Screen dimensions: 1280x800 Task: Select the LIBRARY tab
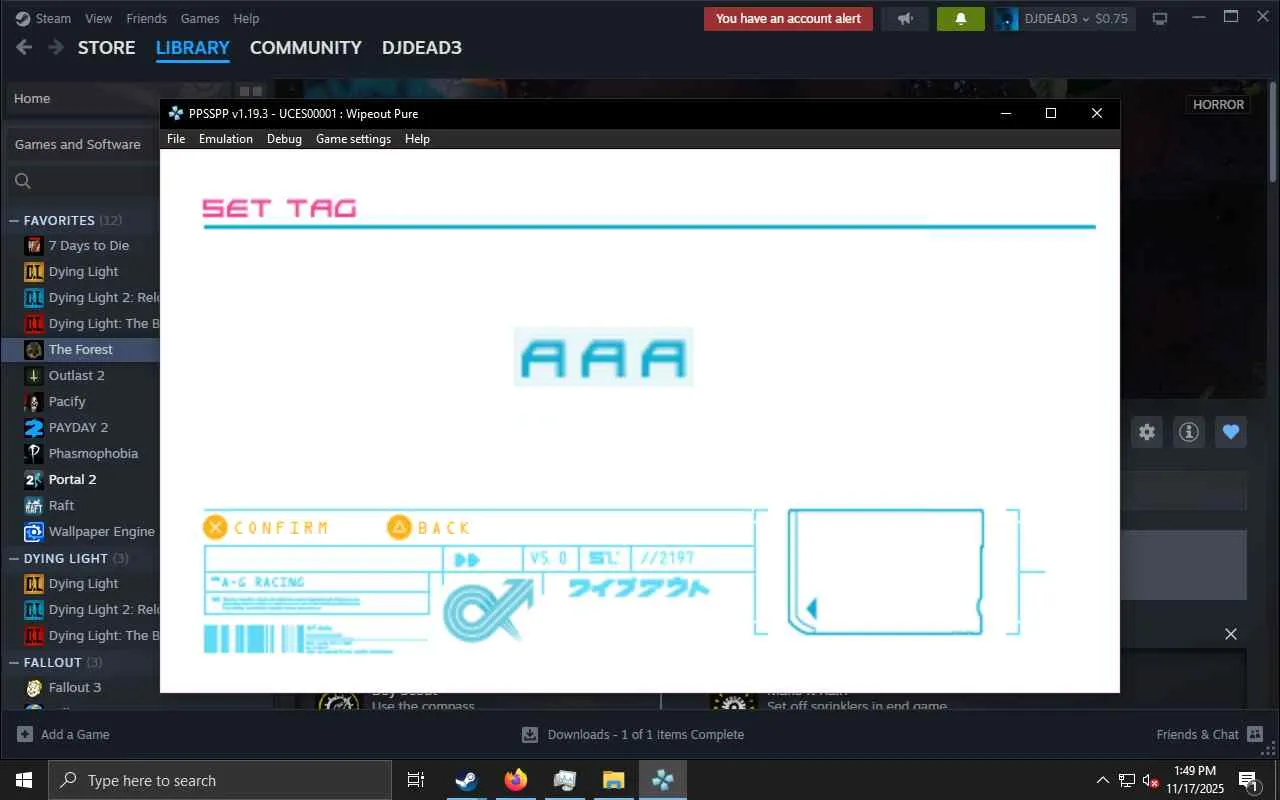[193, 47]
